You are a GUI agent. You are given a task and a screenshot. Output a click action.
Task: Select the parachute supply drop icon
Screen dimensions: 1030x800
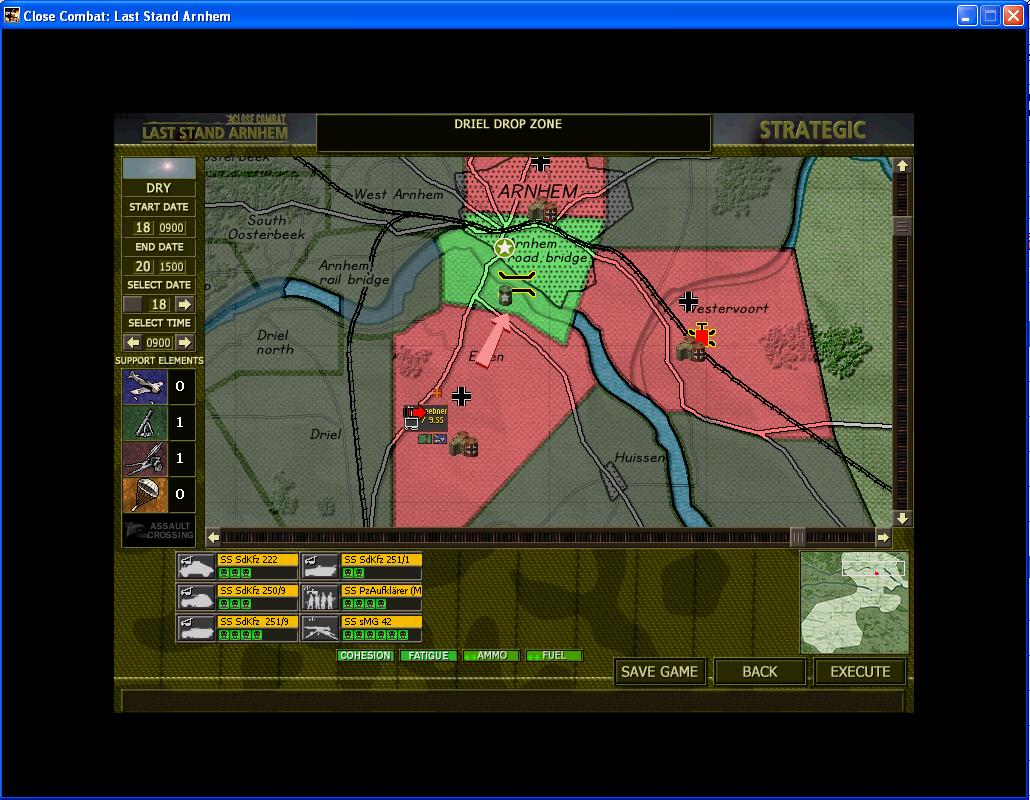click(145, 495)
